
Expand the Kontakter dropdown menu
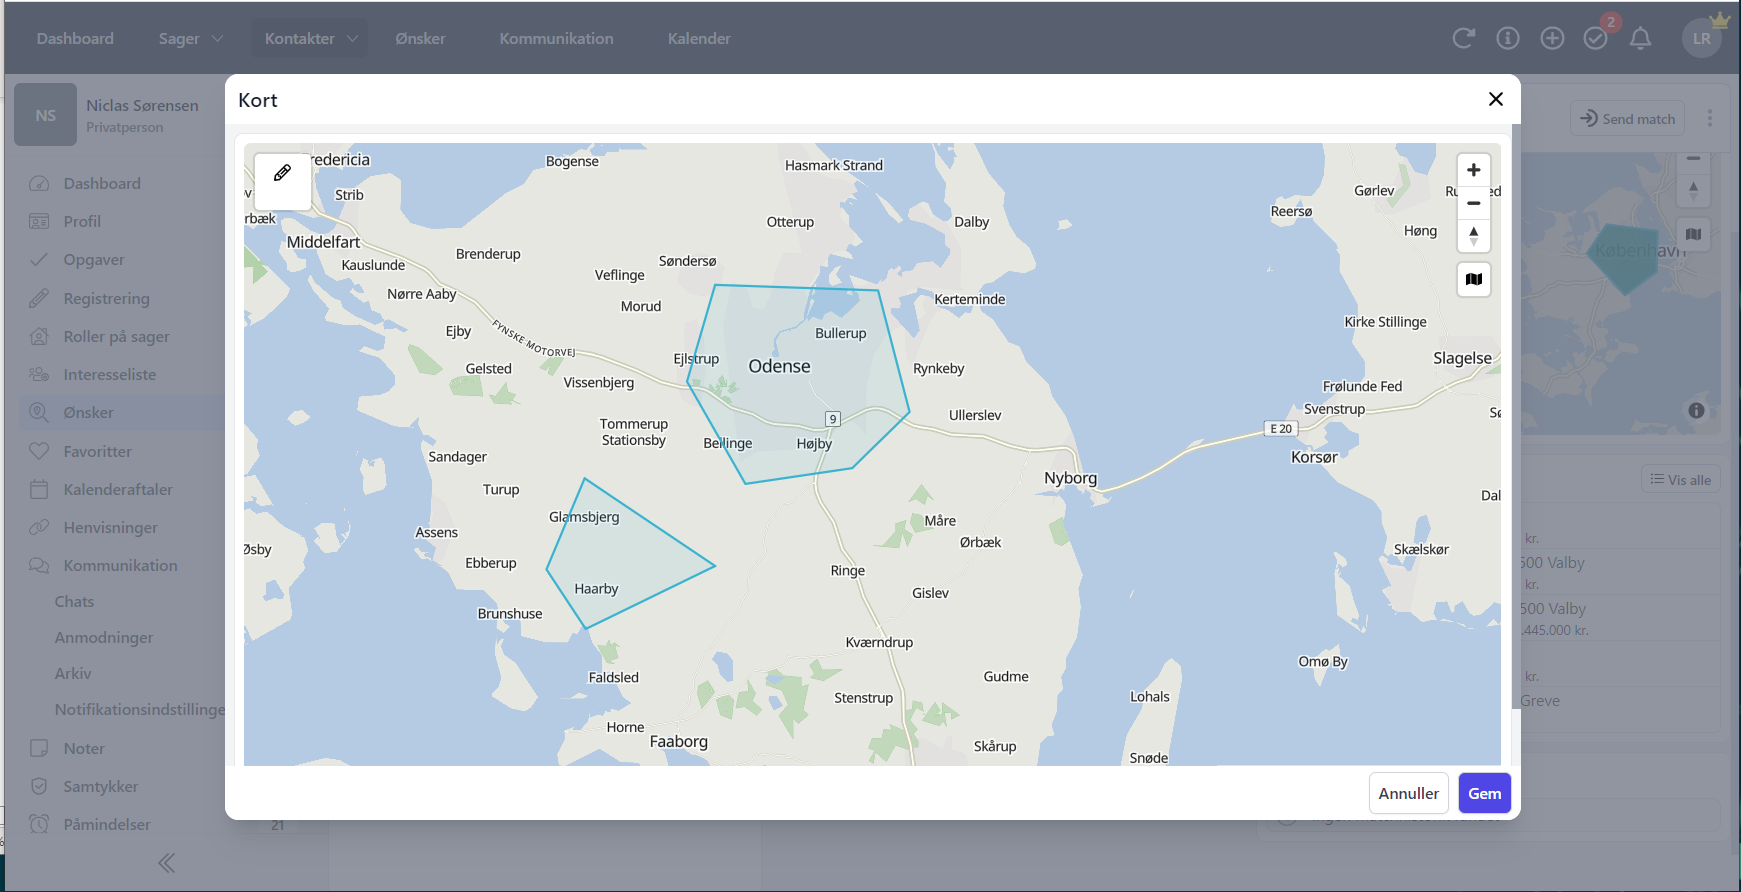tap(310, 39)
